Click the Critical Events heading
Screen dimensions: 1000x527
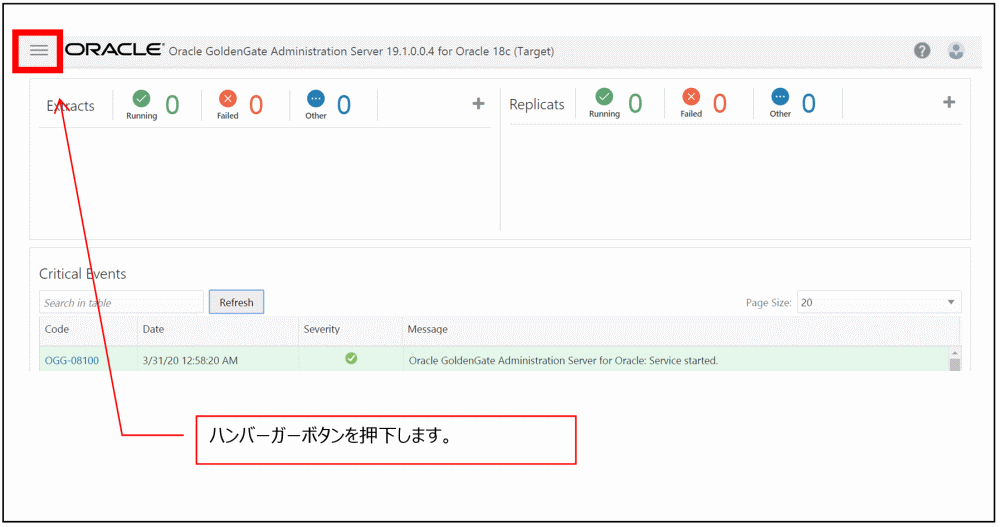click(82, 274)
